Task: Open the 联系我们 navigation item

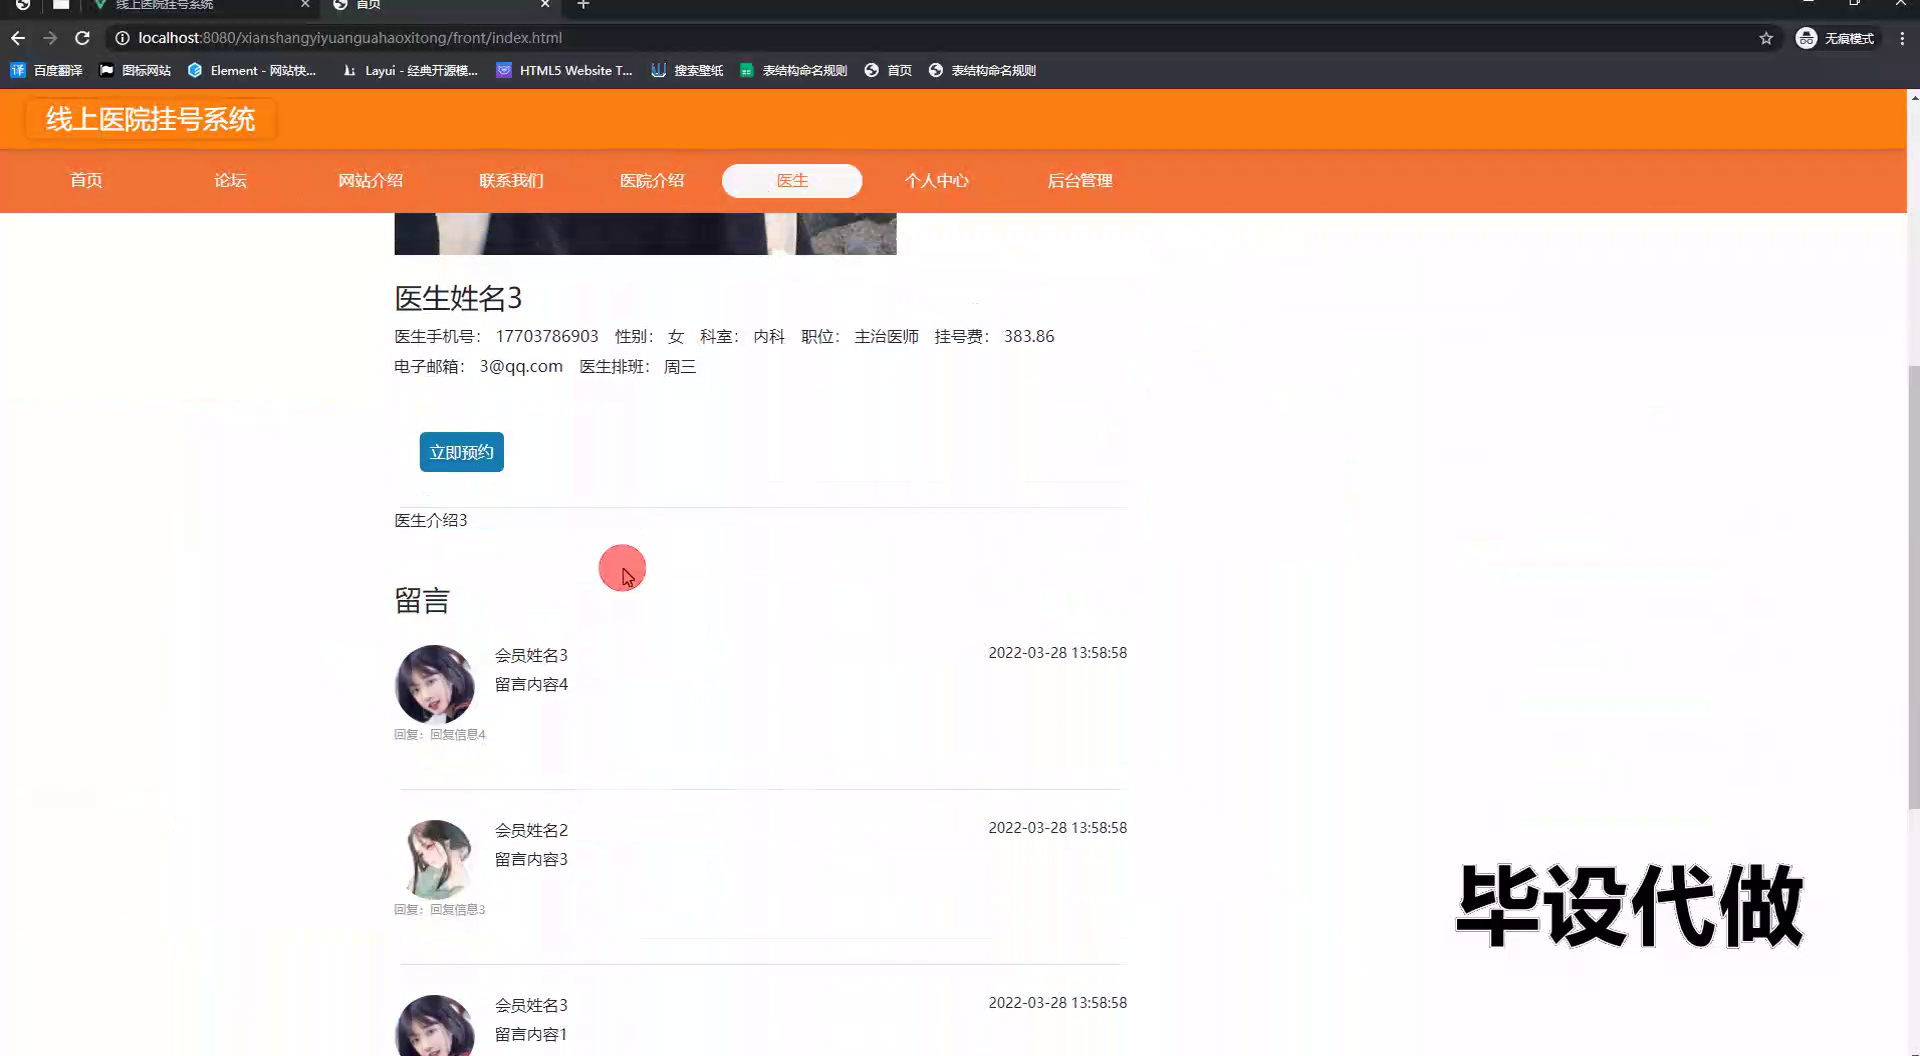Action: tap(511, 181)
